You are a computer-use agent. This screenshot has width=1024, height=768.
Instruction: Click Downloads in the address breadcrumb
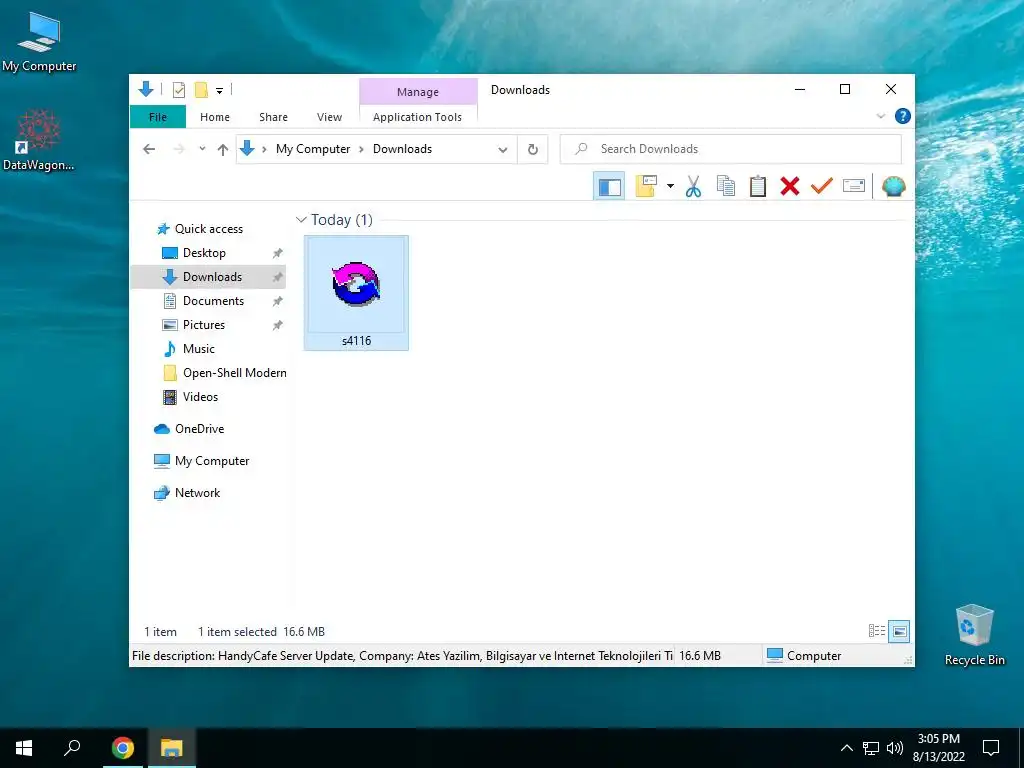click(x=402, y=149)
